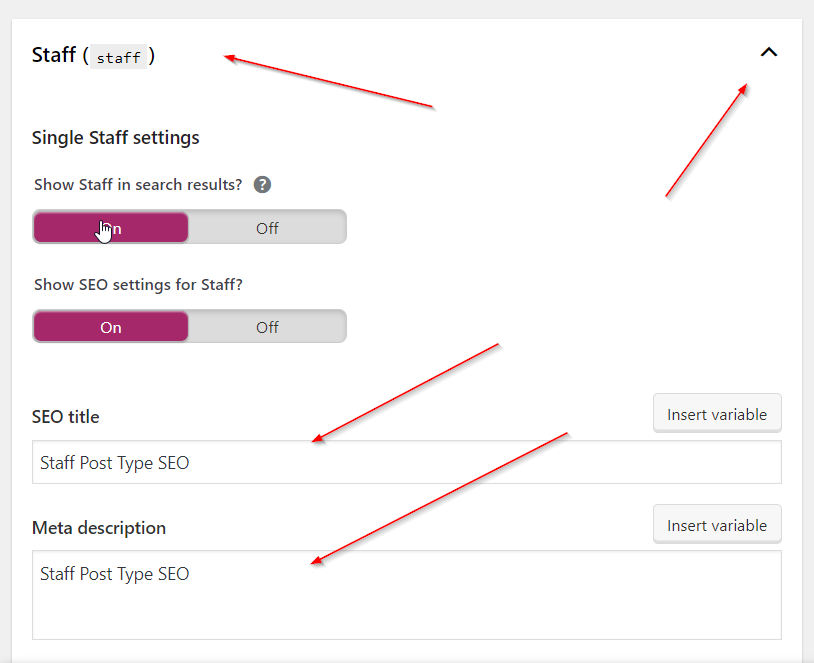Turn on Show Staff in search results

[111, 228]
